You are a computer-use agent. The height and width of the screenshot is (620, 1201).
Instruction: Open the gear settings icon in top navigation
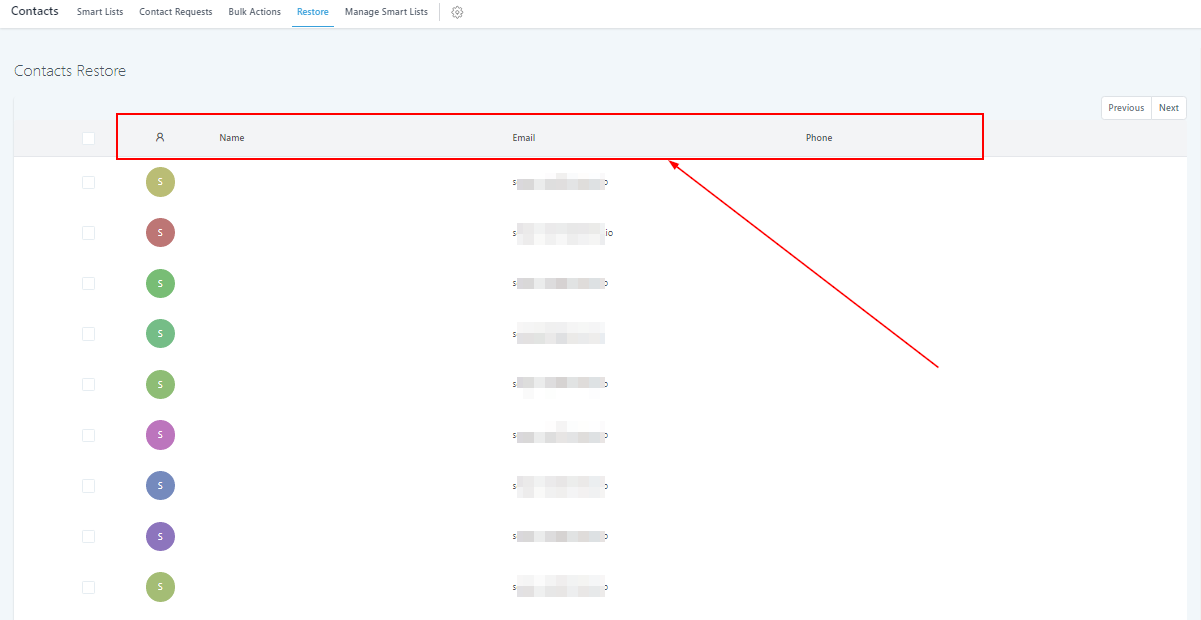point(457,12)
